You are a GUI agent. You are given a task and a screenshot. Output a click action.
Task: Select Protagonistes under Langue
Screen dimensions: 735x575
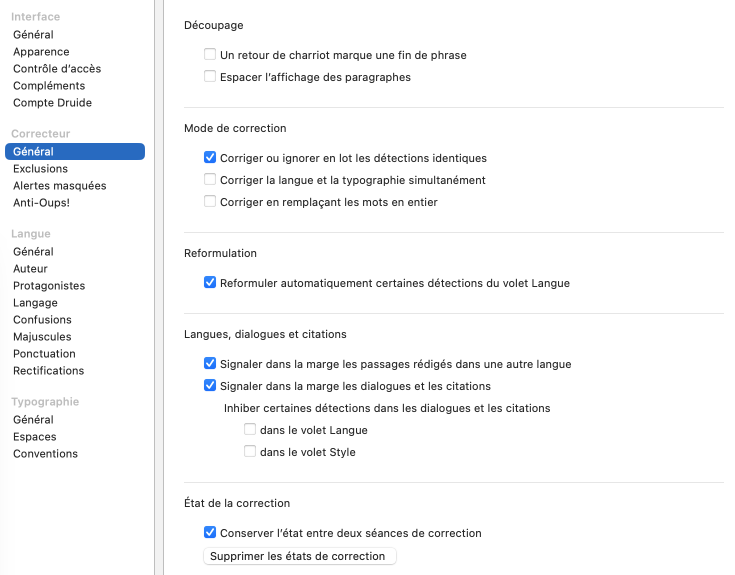(x=49, y=286)
